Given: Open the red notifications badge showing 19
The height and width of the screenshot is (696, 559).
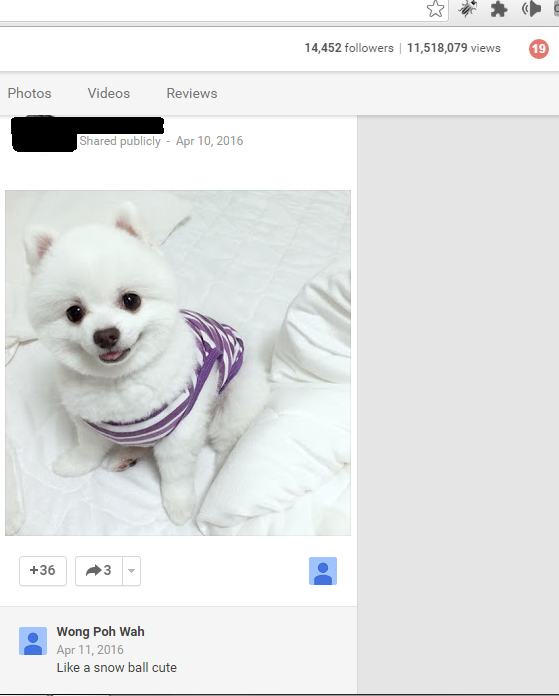Looking at the screenshot, I should click(x=539, y=48).
